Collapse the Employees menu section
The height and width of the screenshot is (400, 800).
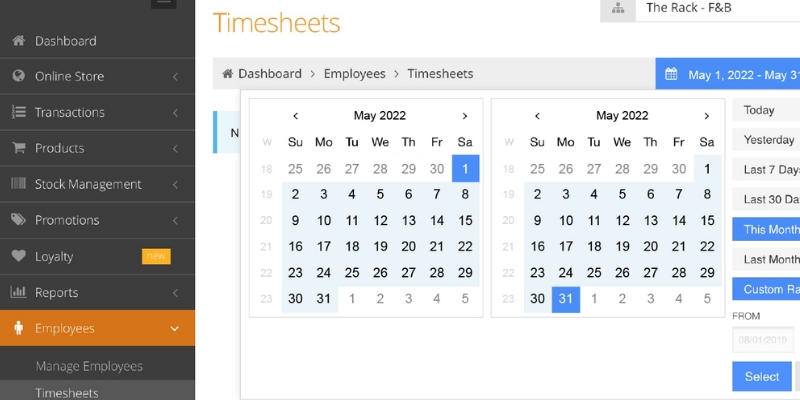[175, 328]
